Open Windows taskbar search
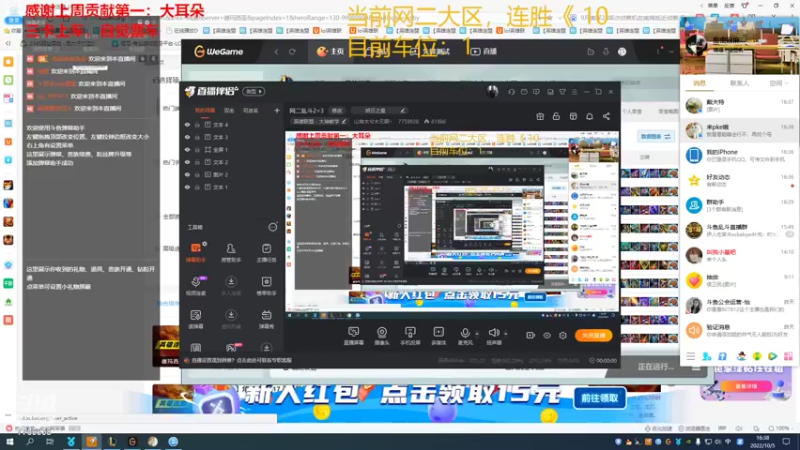This screenshot has height=450, width=800. [x=30, y=441]
